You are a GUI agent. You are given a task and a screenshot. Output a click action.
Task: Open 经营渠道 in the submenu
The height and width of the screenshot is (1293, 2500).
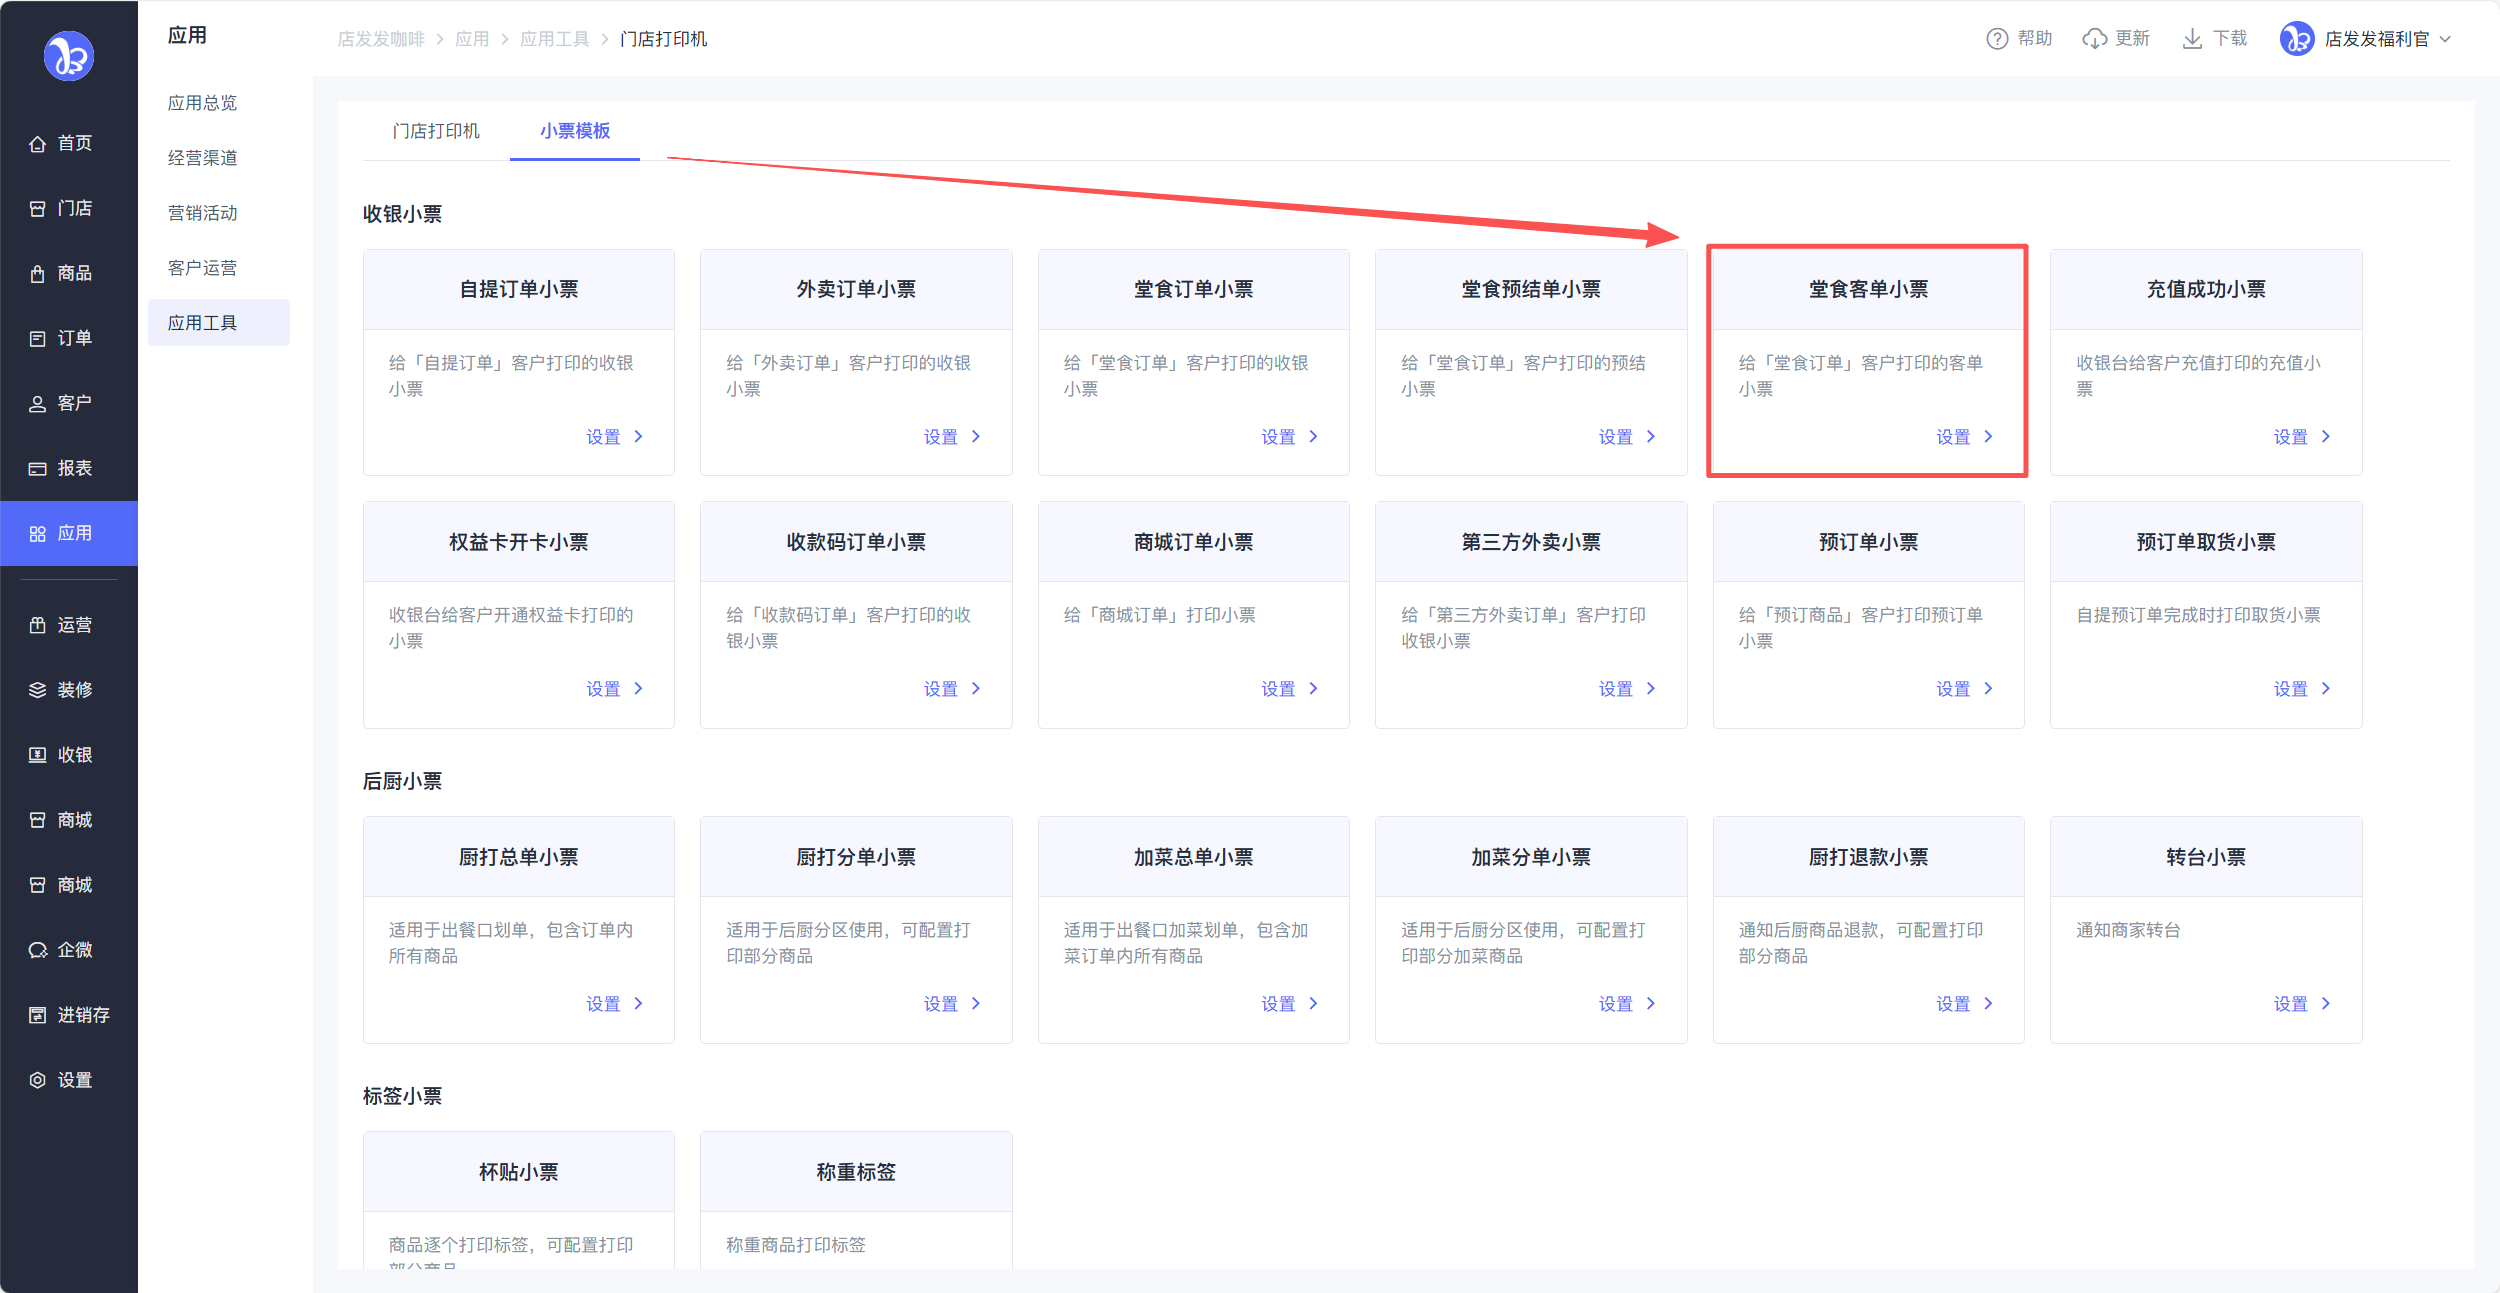(x=203, y=158)
